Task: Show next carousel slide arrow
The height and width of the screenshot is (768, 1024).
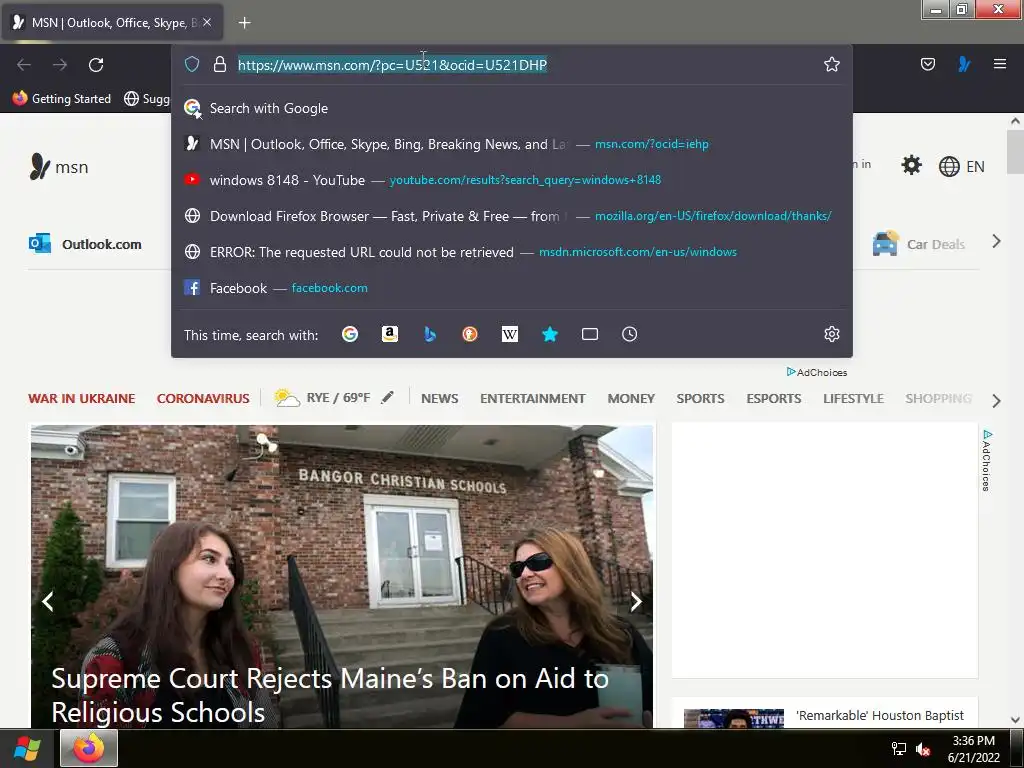Action: [x=636, y=601]
